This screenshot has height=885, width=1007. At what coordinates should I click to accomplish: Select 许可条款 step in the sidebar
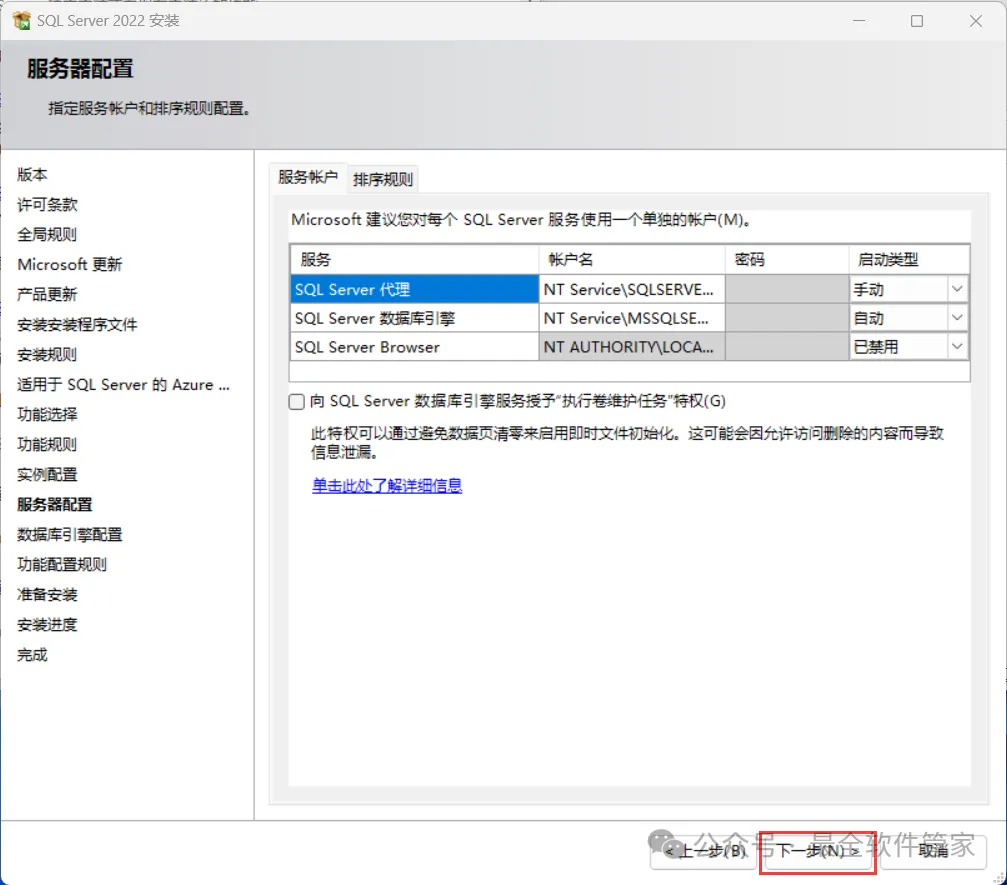(48, 205)
